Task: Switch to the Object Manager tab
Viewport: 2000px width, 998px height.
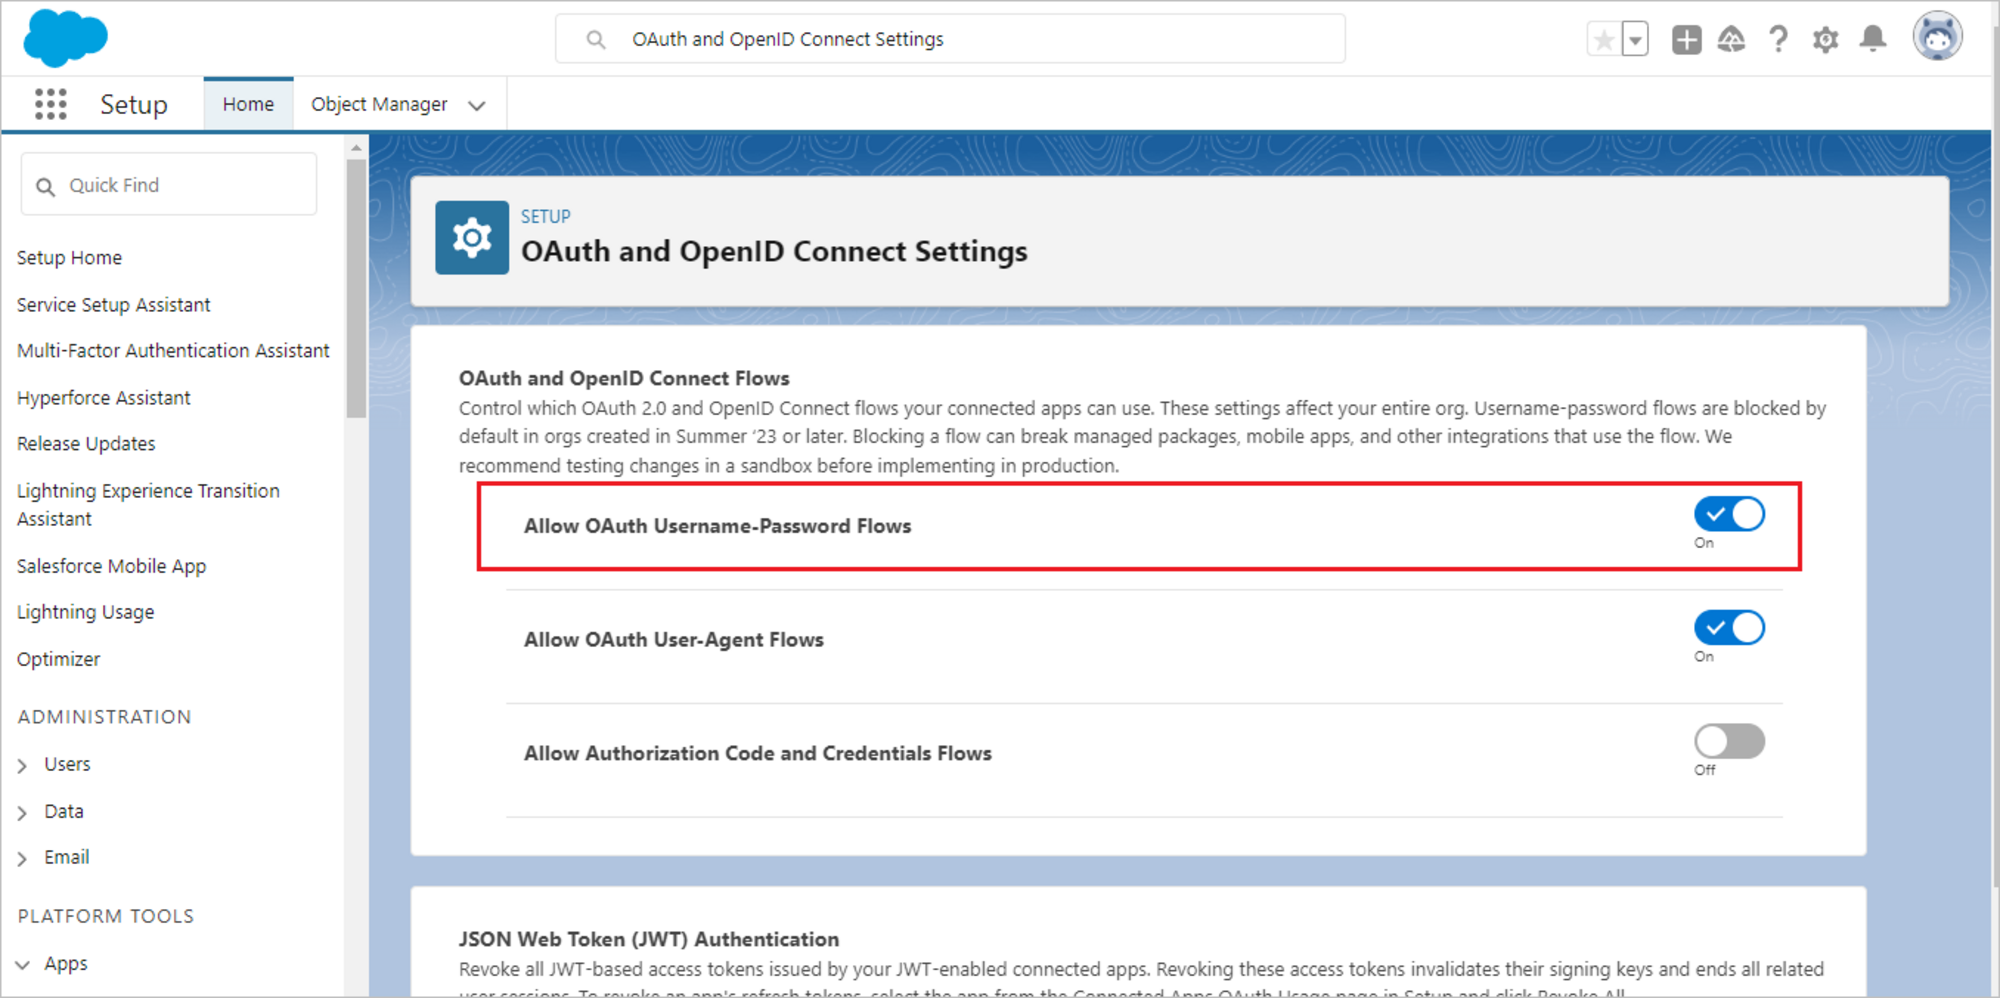Action: click(x=379, y=104)
